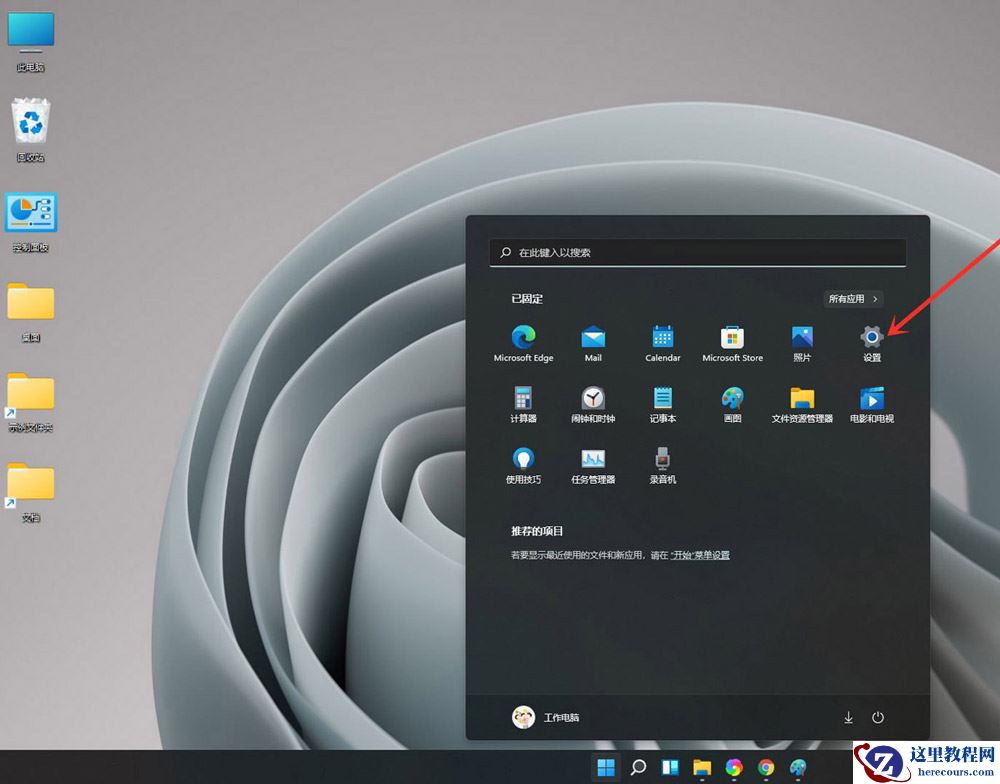This screenshot has width=1000, height=784.
Task: Launch the Mail app
Action: tap(593, 343)
